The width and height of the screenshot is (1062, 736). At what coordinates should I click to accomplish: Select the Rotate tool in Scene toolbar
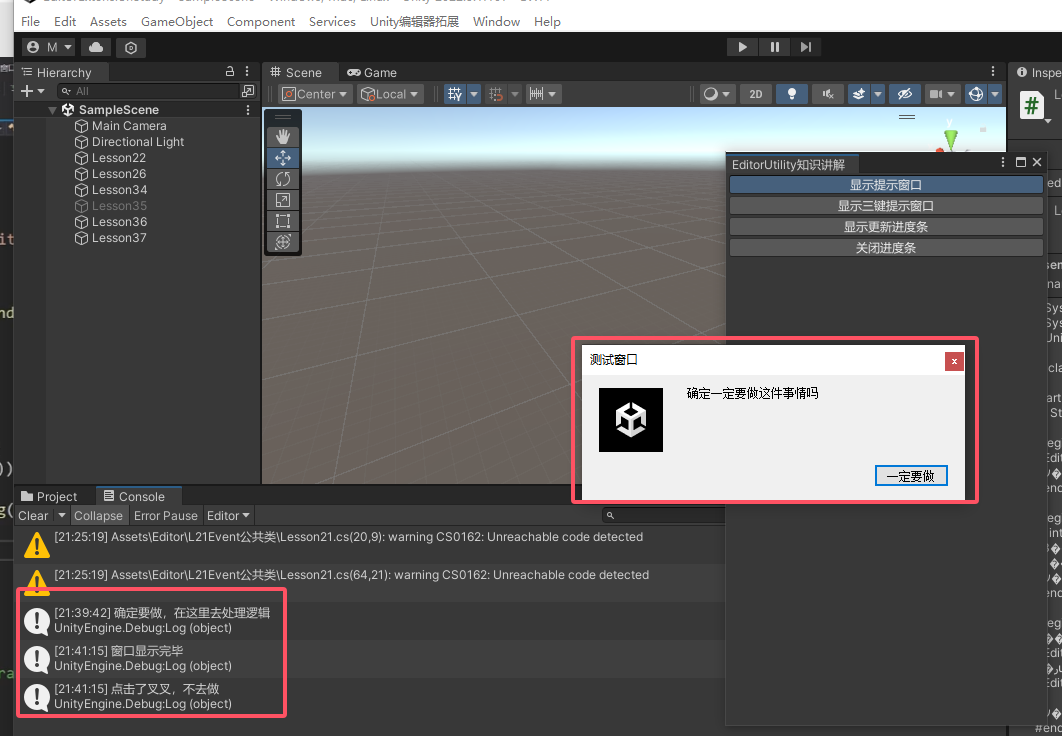[x=283, y=179]
